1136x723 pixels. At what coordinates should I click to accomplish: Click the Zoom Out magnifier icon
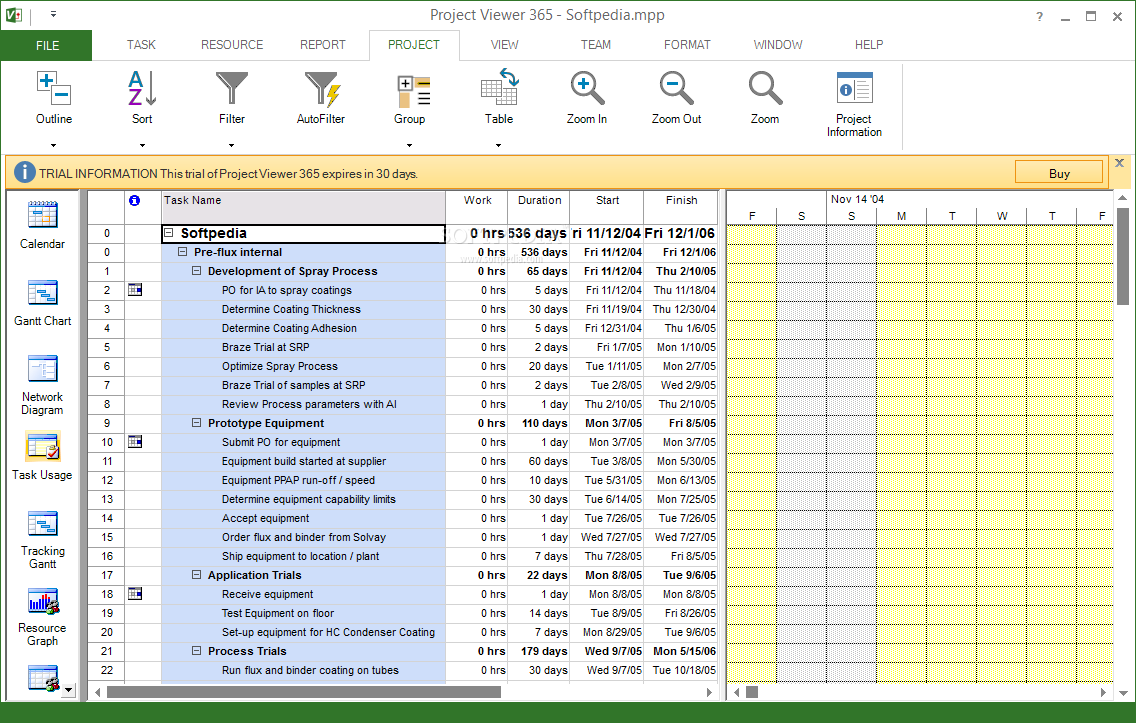click(676, 89)
